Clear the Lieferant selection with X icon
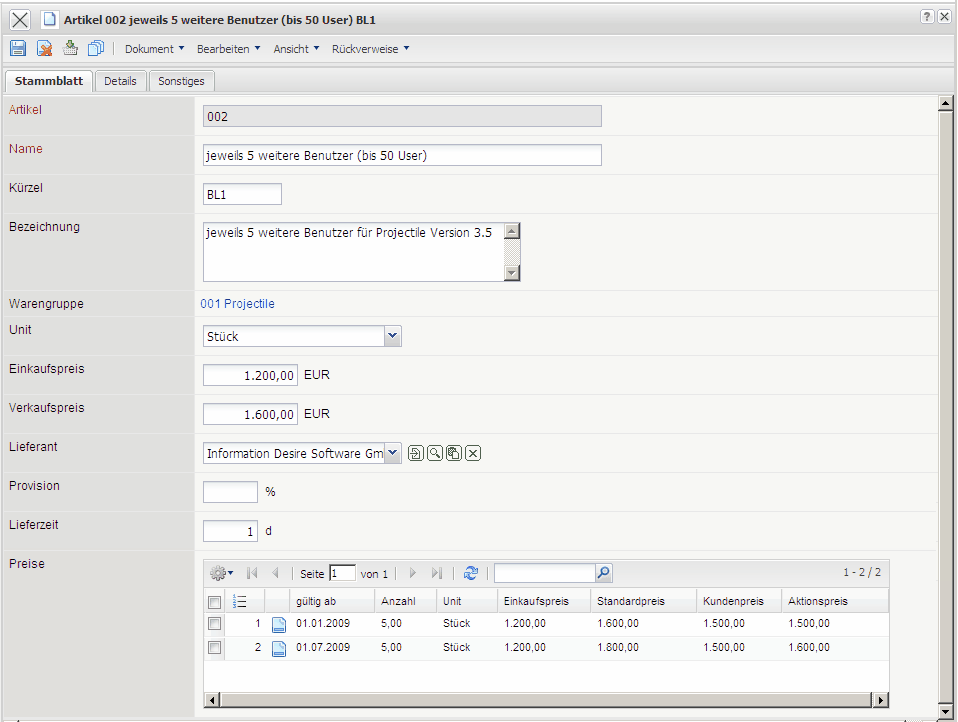 [x=473, y=454]
